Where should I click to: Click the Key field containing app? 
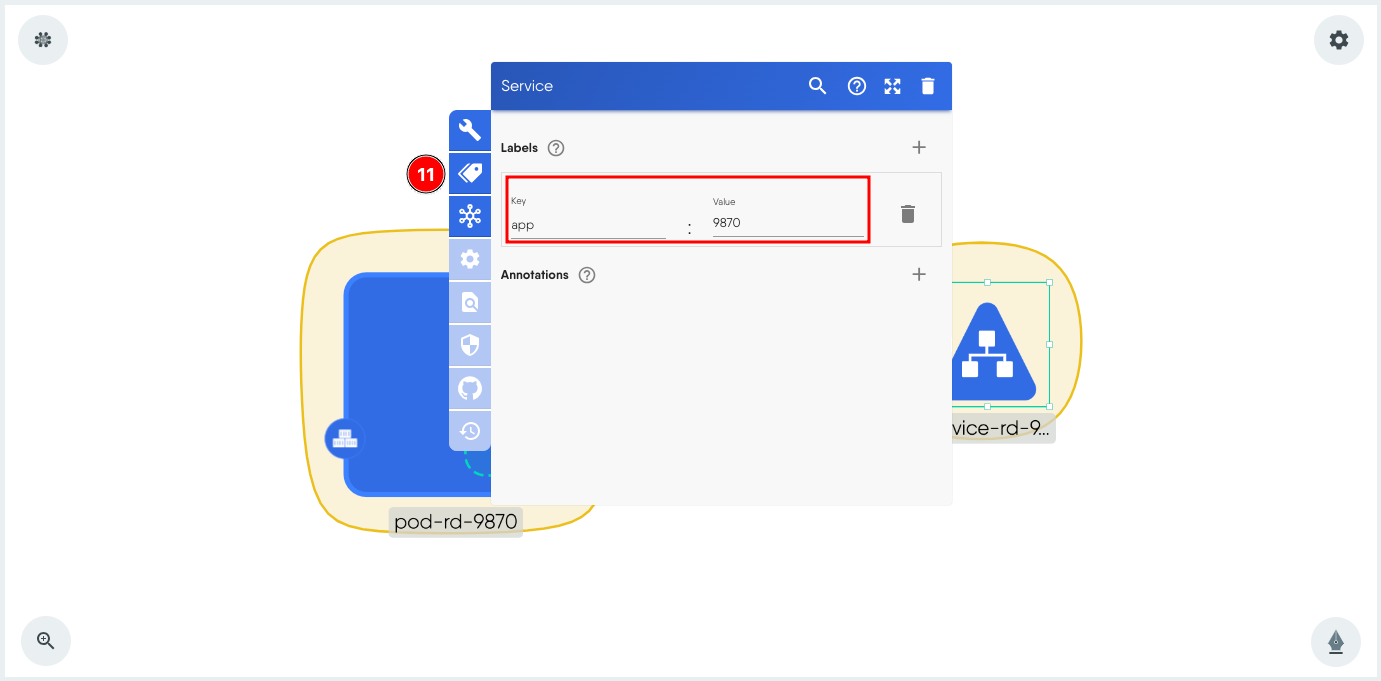tap(587, 225)
